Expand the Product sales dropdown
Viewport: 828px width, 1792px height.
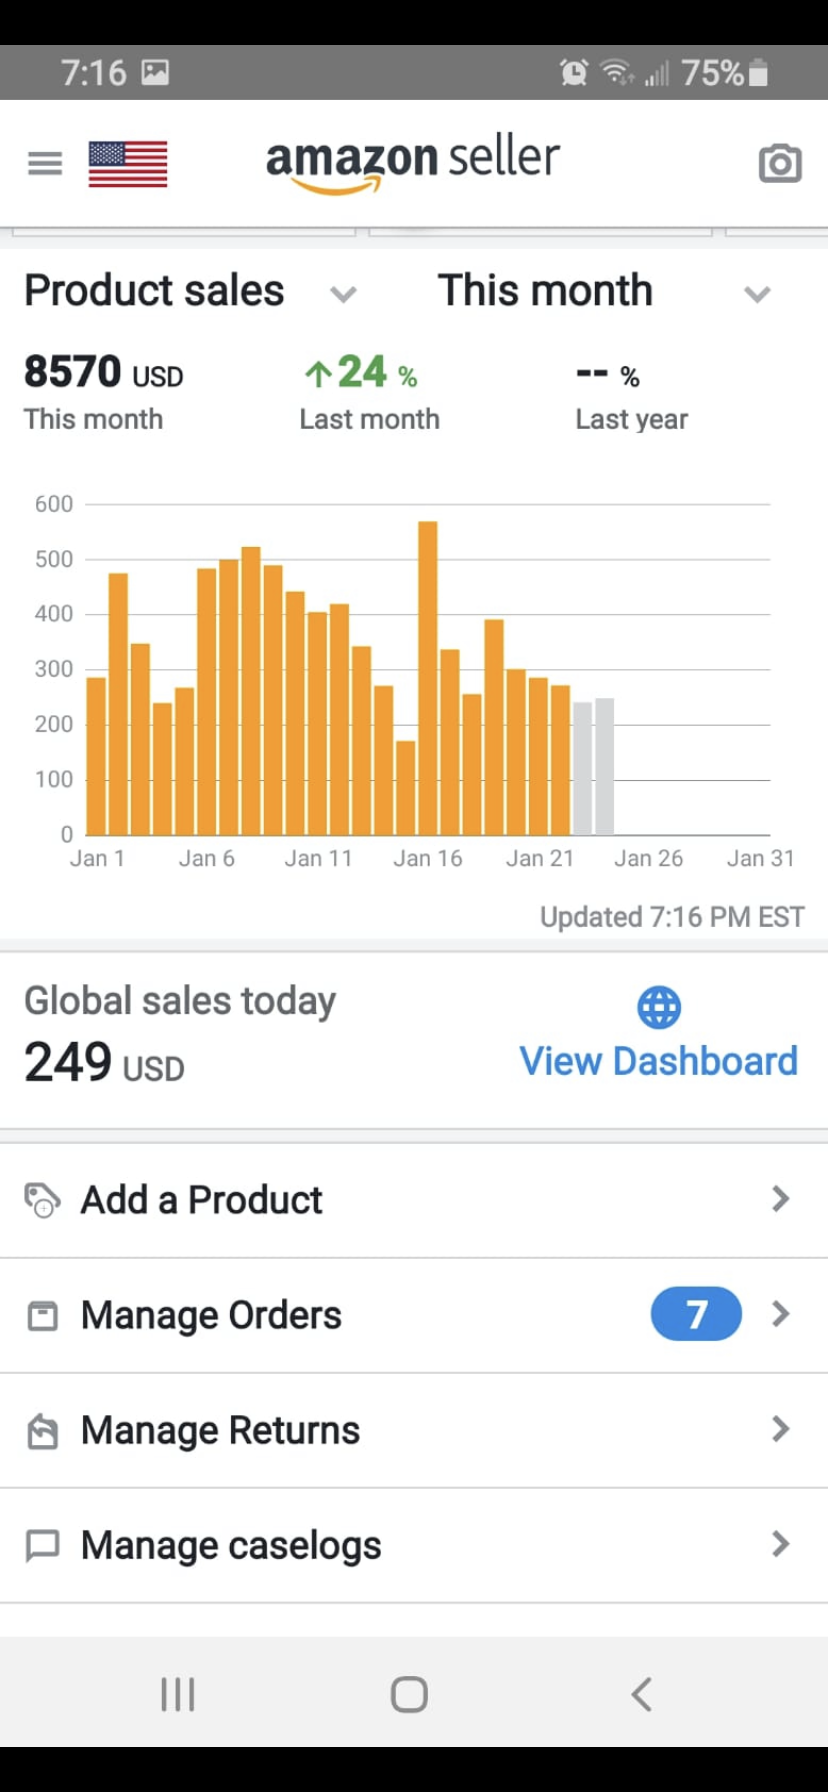tap(343, 294)
